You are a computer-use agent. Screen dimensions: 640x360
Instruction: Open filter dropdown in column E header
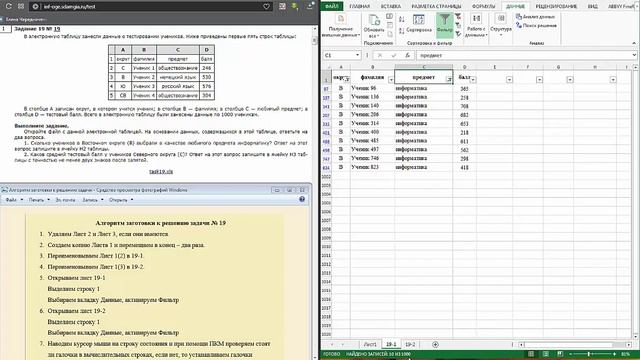[509, 80]
